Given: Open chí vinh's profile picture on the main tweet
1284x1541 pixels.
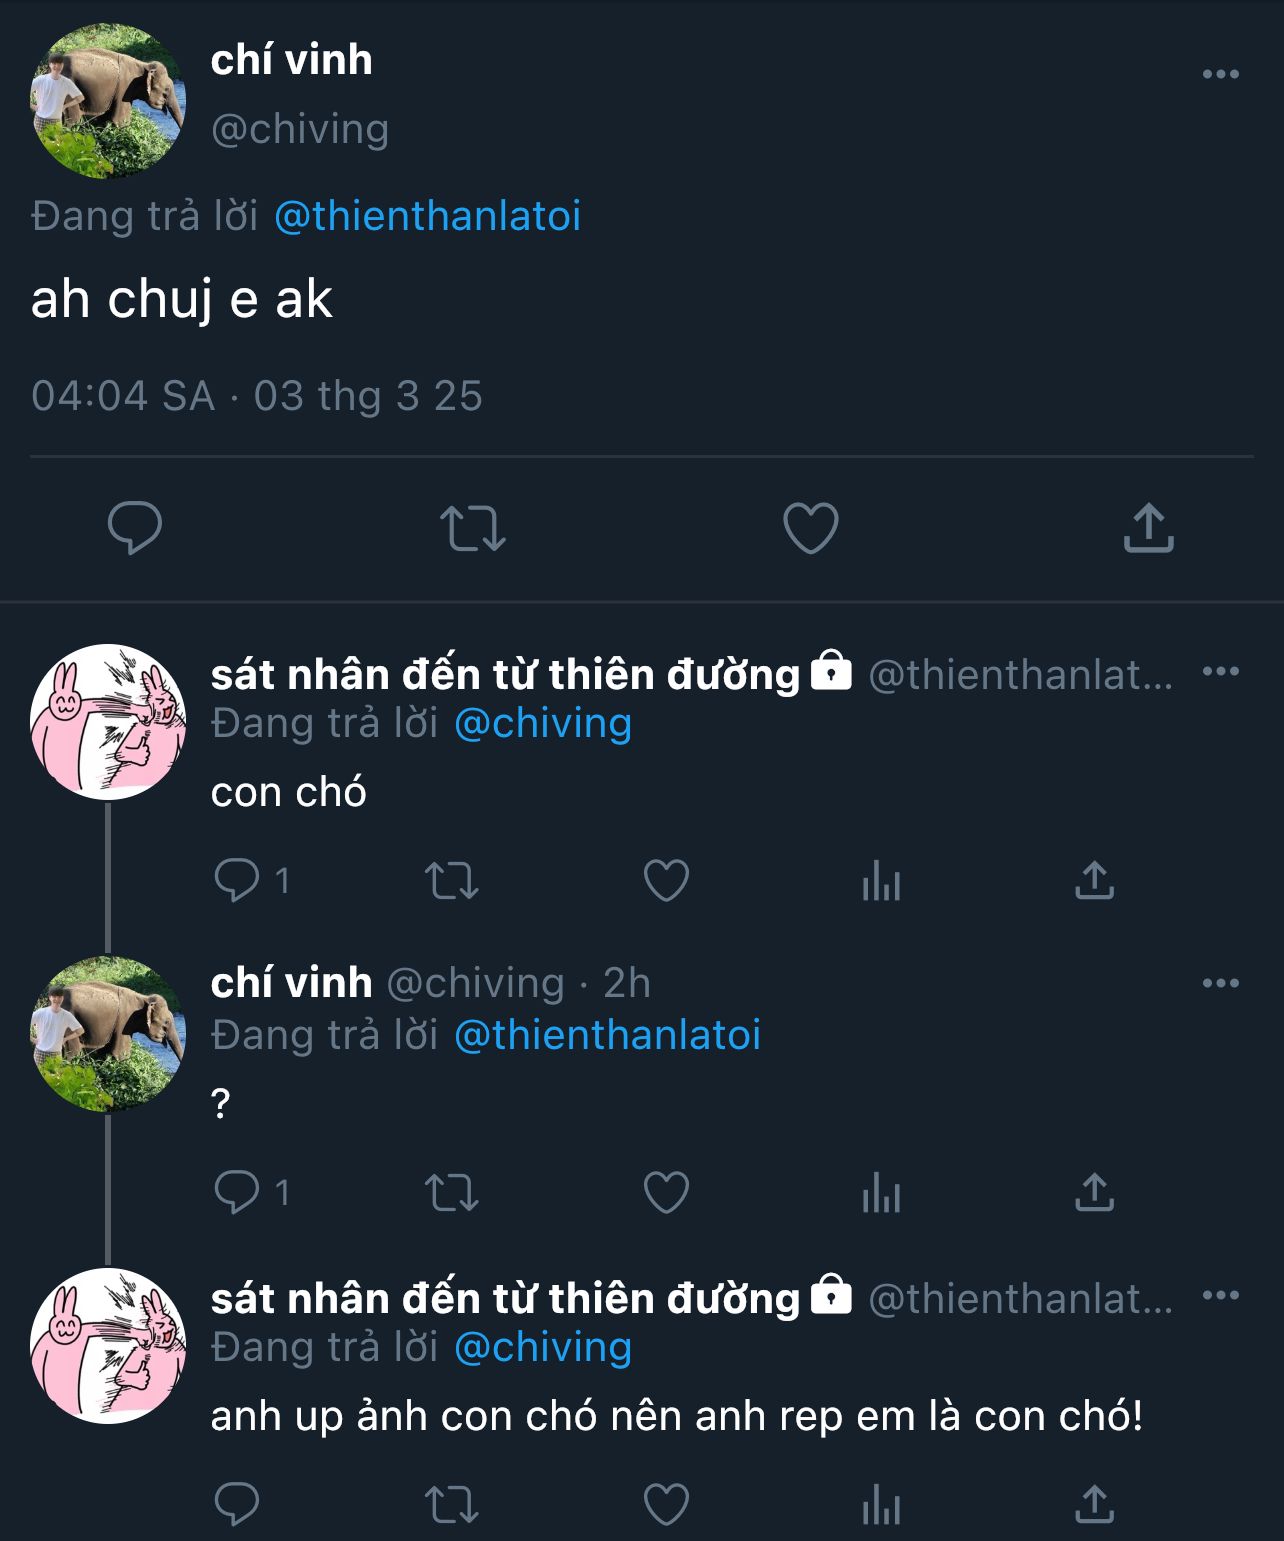Looking at the screenshot, I should click(x=108, y=101).
